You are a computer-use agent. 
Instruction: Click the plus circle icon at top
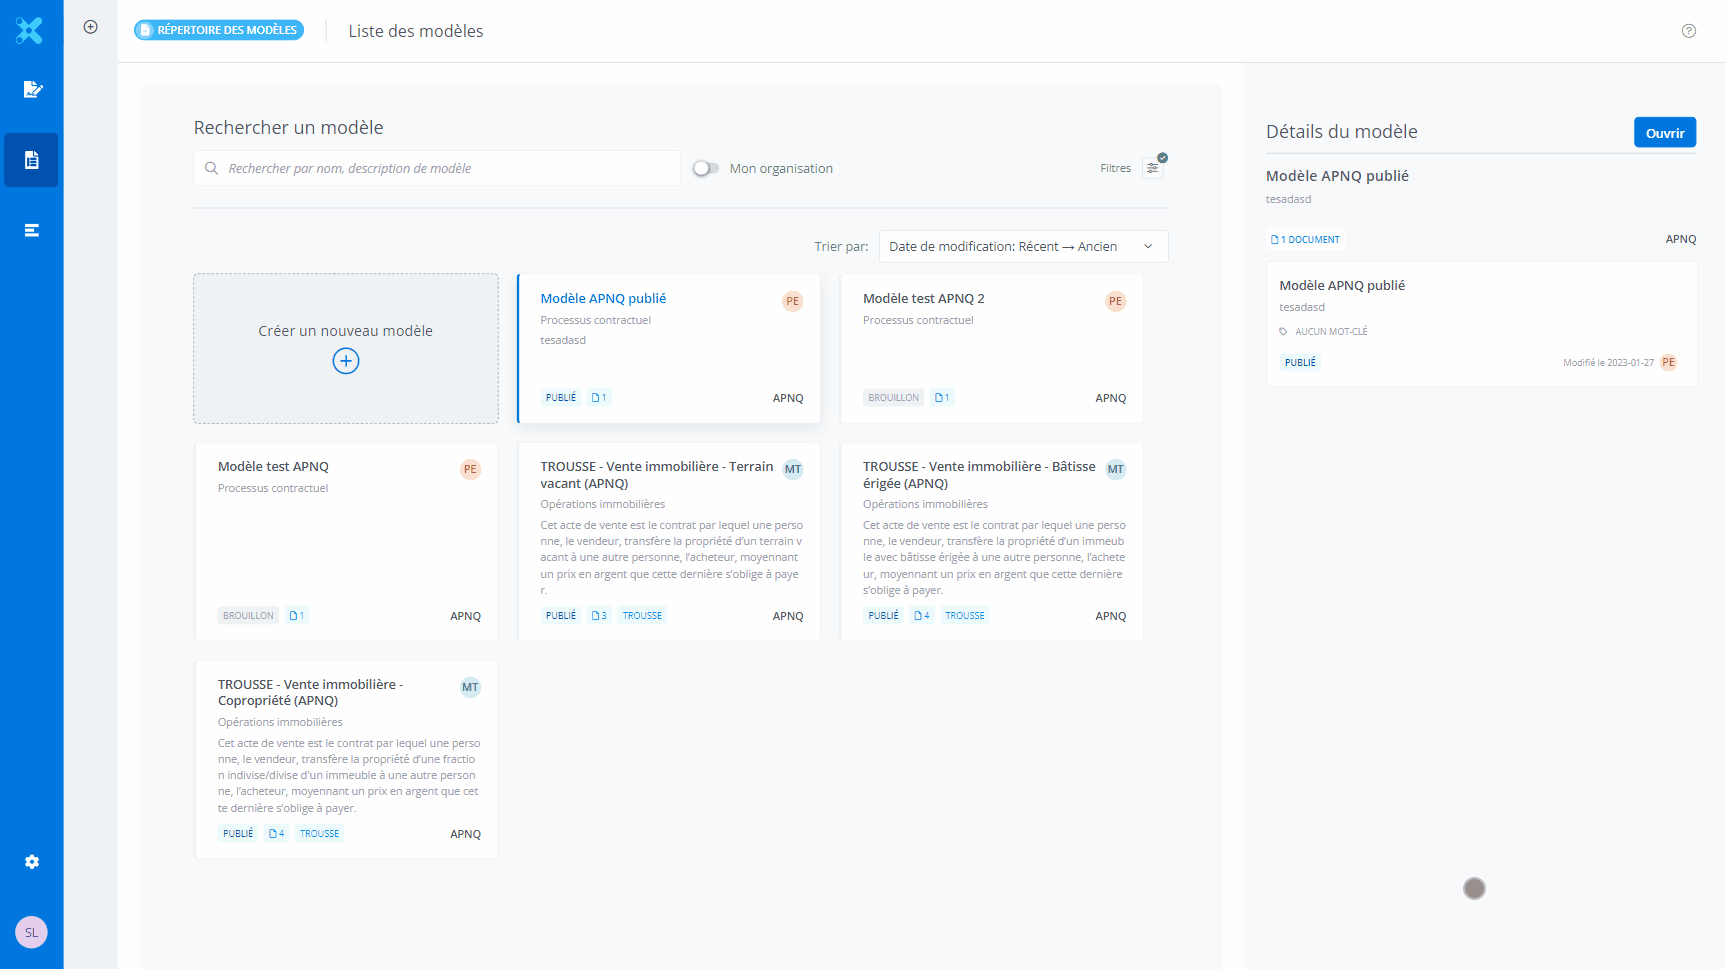pos(91,27)
